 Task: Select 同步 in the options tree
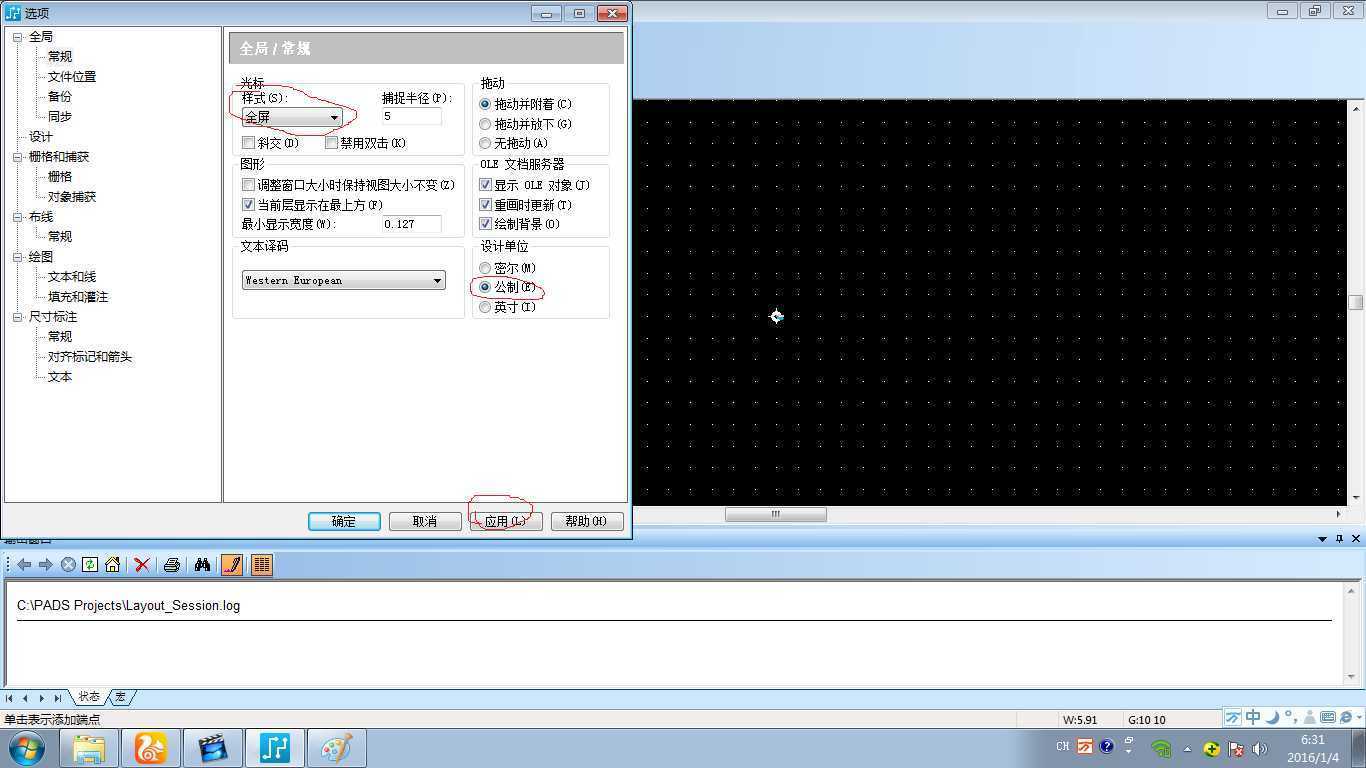tap(60, 117)
